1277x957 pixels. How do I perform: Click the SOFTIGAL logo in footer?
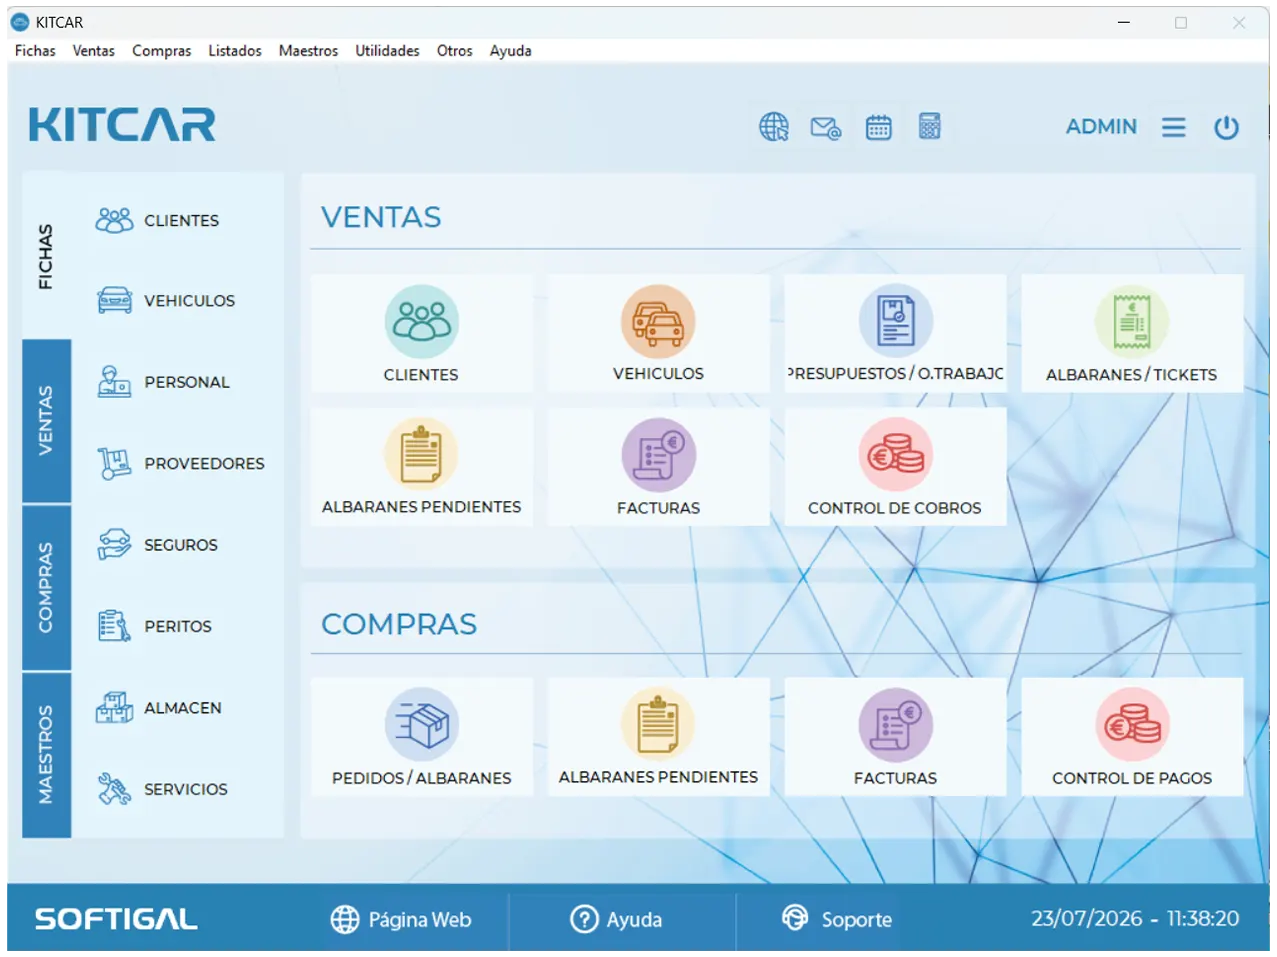tap(116, 919)
